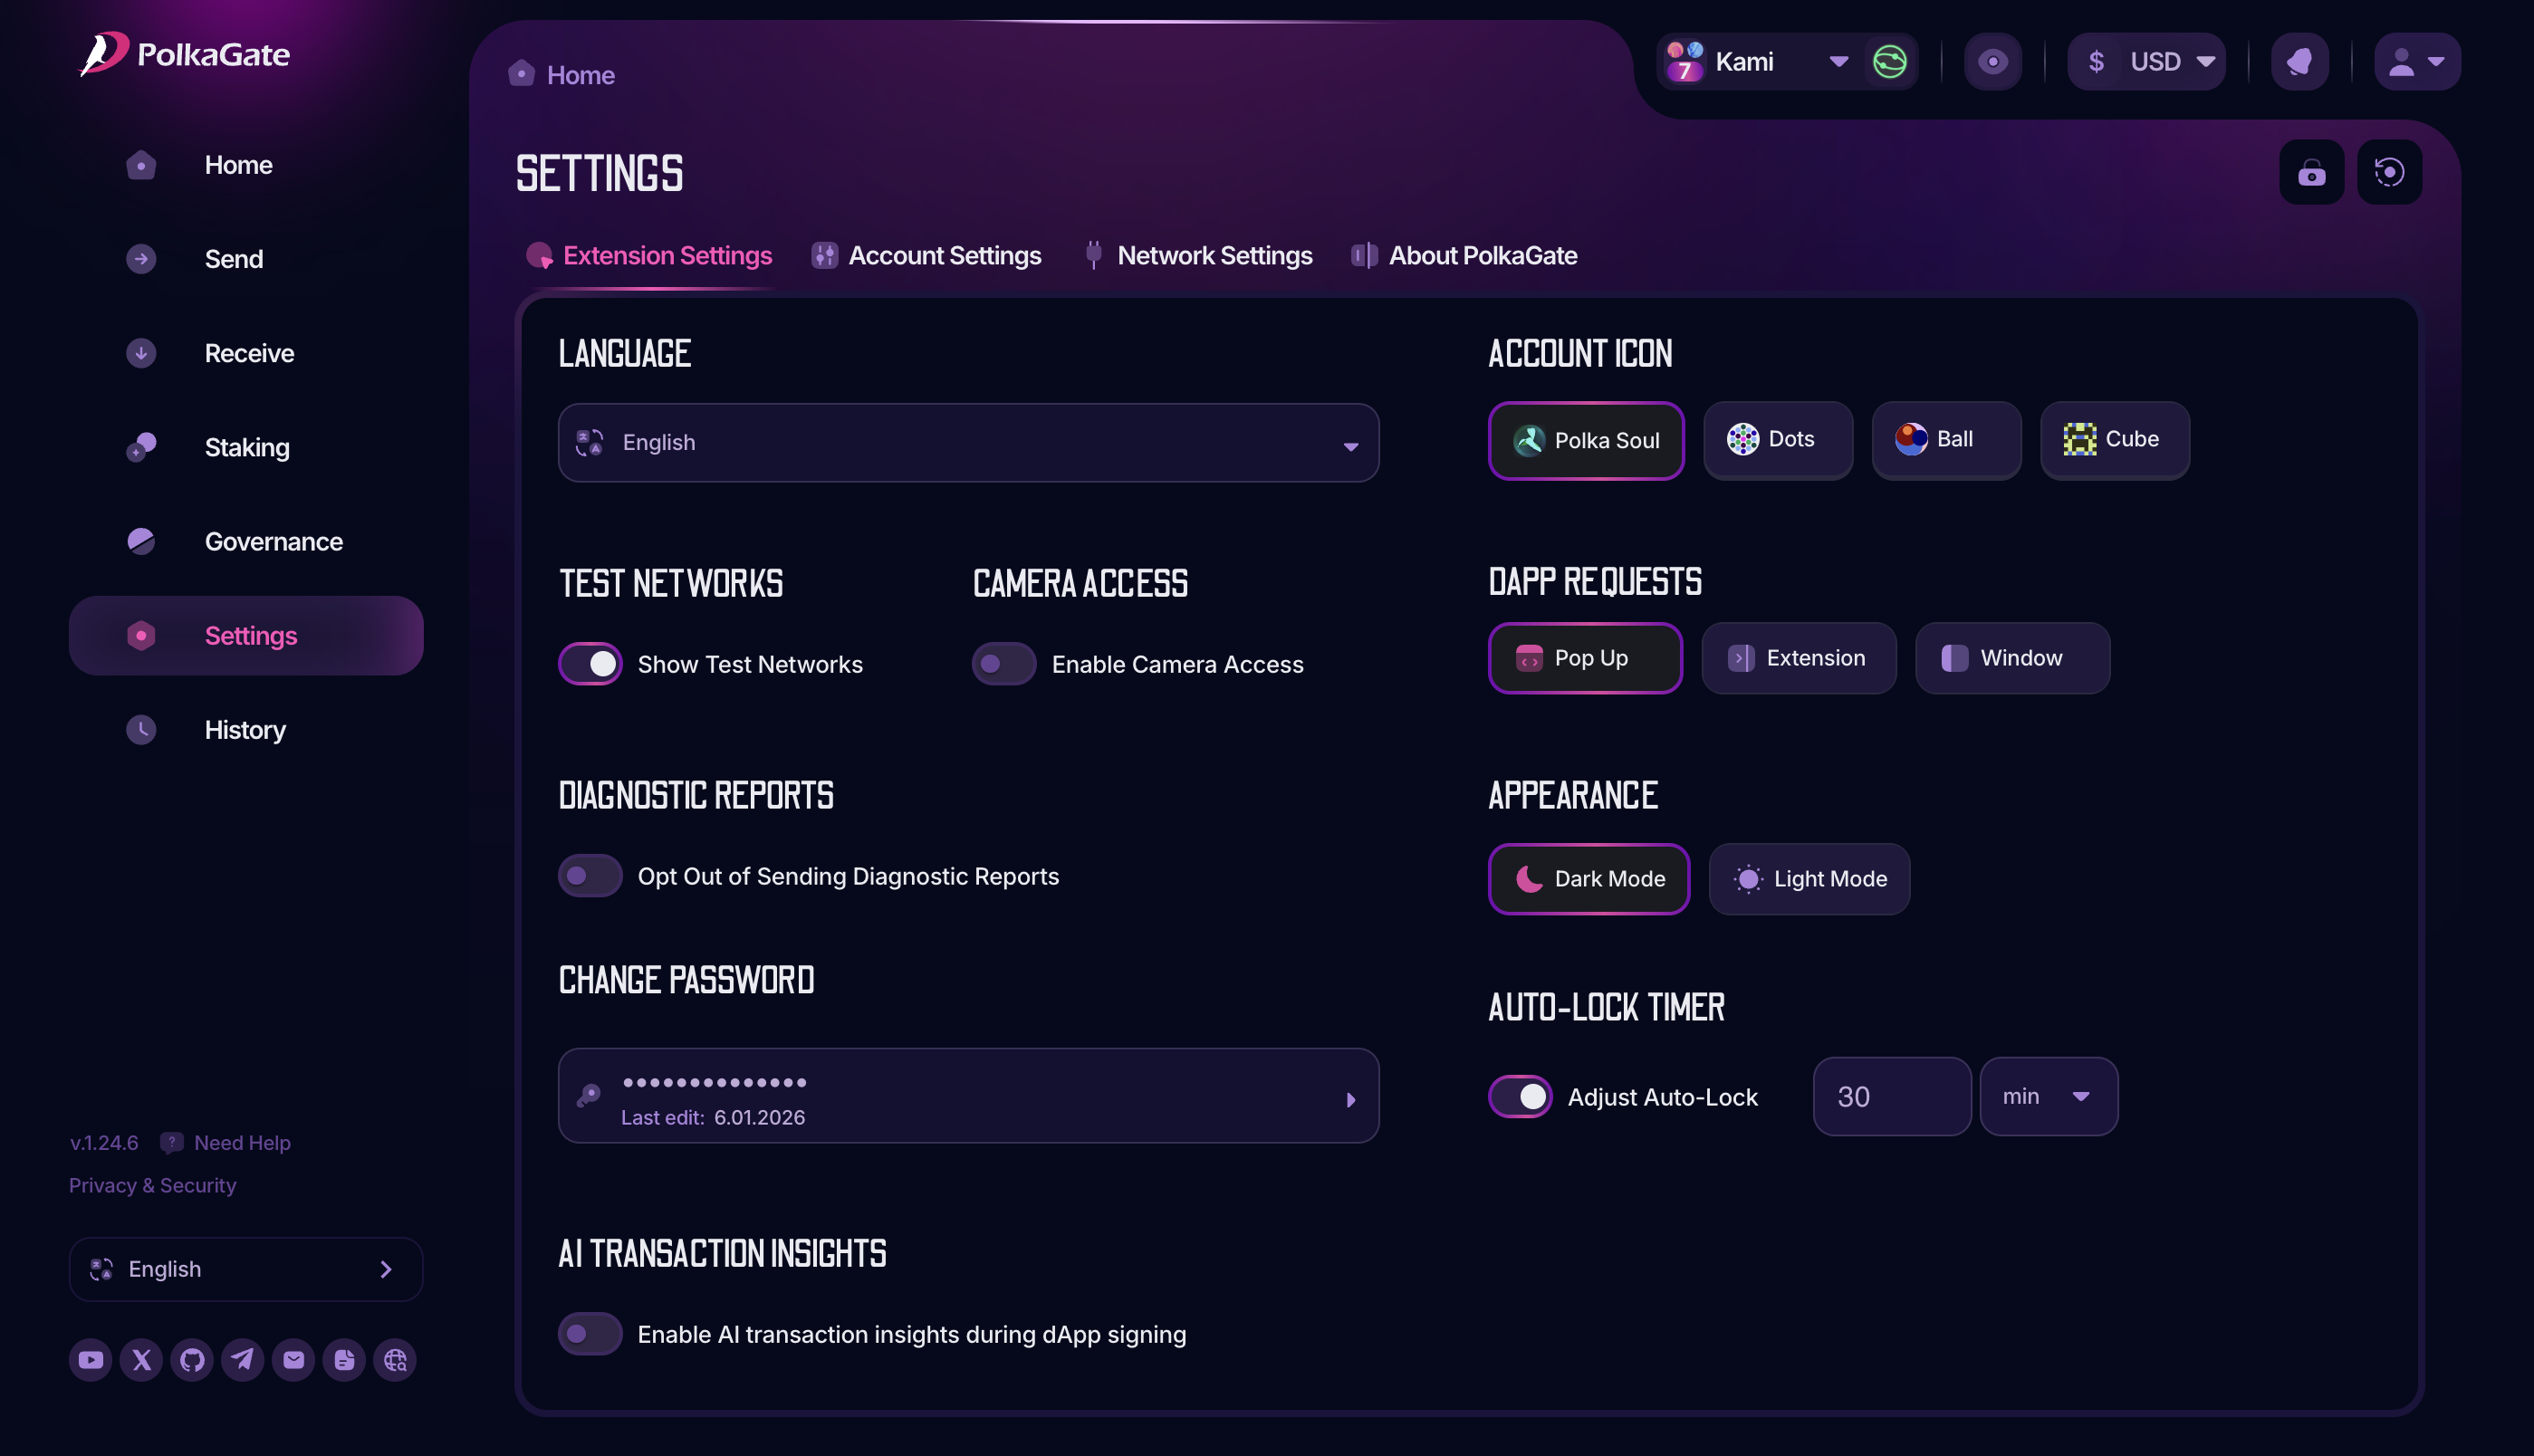Open the min time unit dropdown

[x=2047, y=1097]
